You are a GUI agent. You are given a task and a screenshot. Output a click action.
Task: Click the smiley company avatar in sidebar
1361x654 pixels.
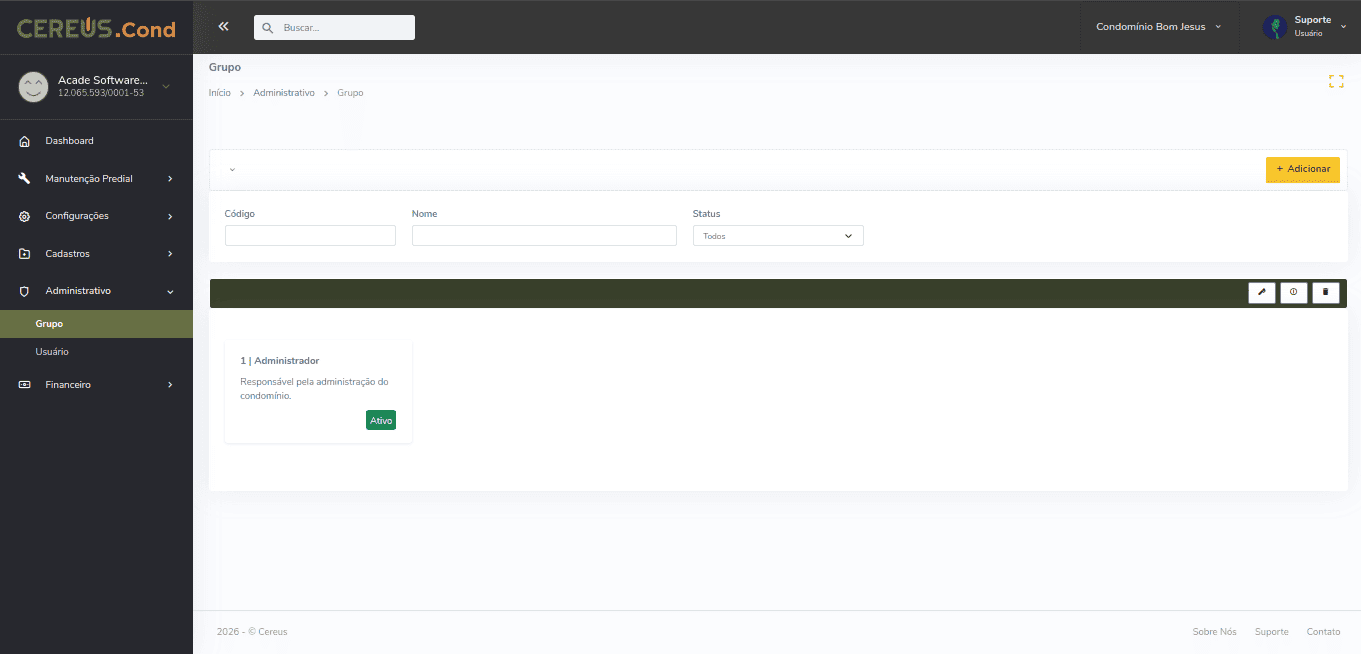33,87
